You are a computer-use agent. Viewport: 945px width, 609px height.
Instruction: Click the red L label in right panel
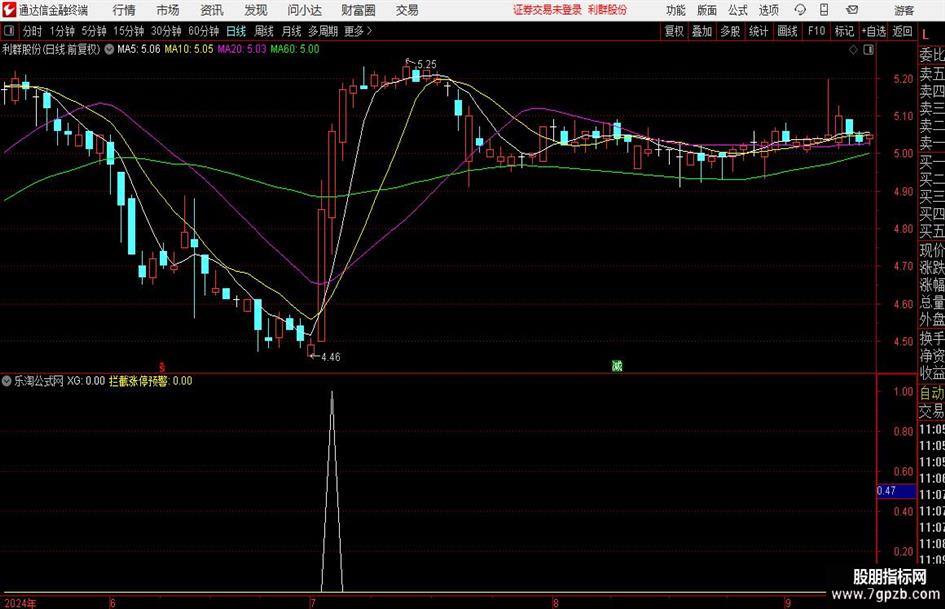(x=925, y=35)
